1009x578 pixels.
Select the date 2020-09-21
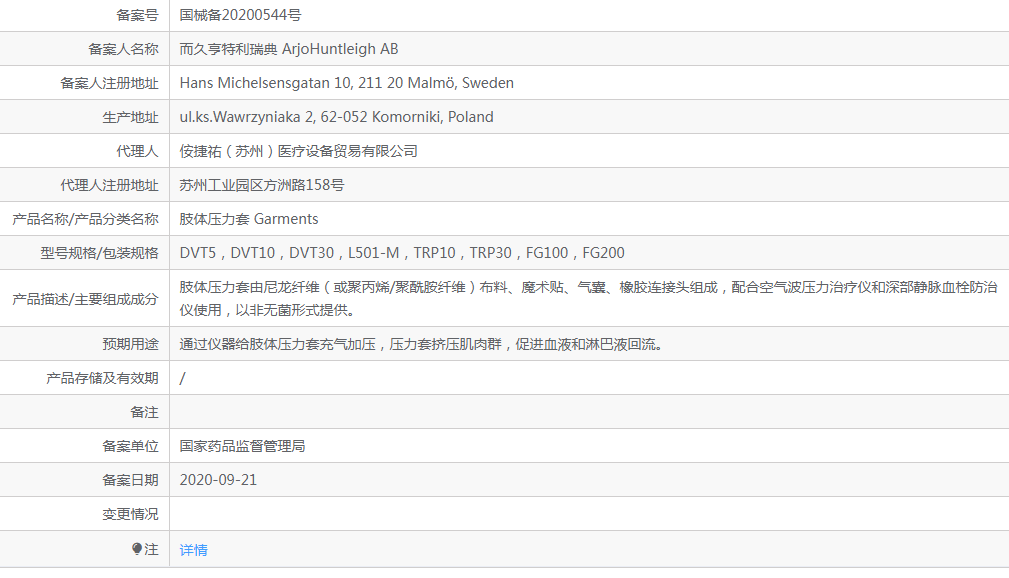218,480
